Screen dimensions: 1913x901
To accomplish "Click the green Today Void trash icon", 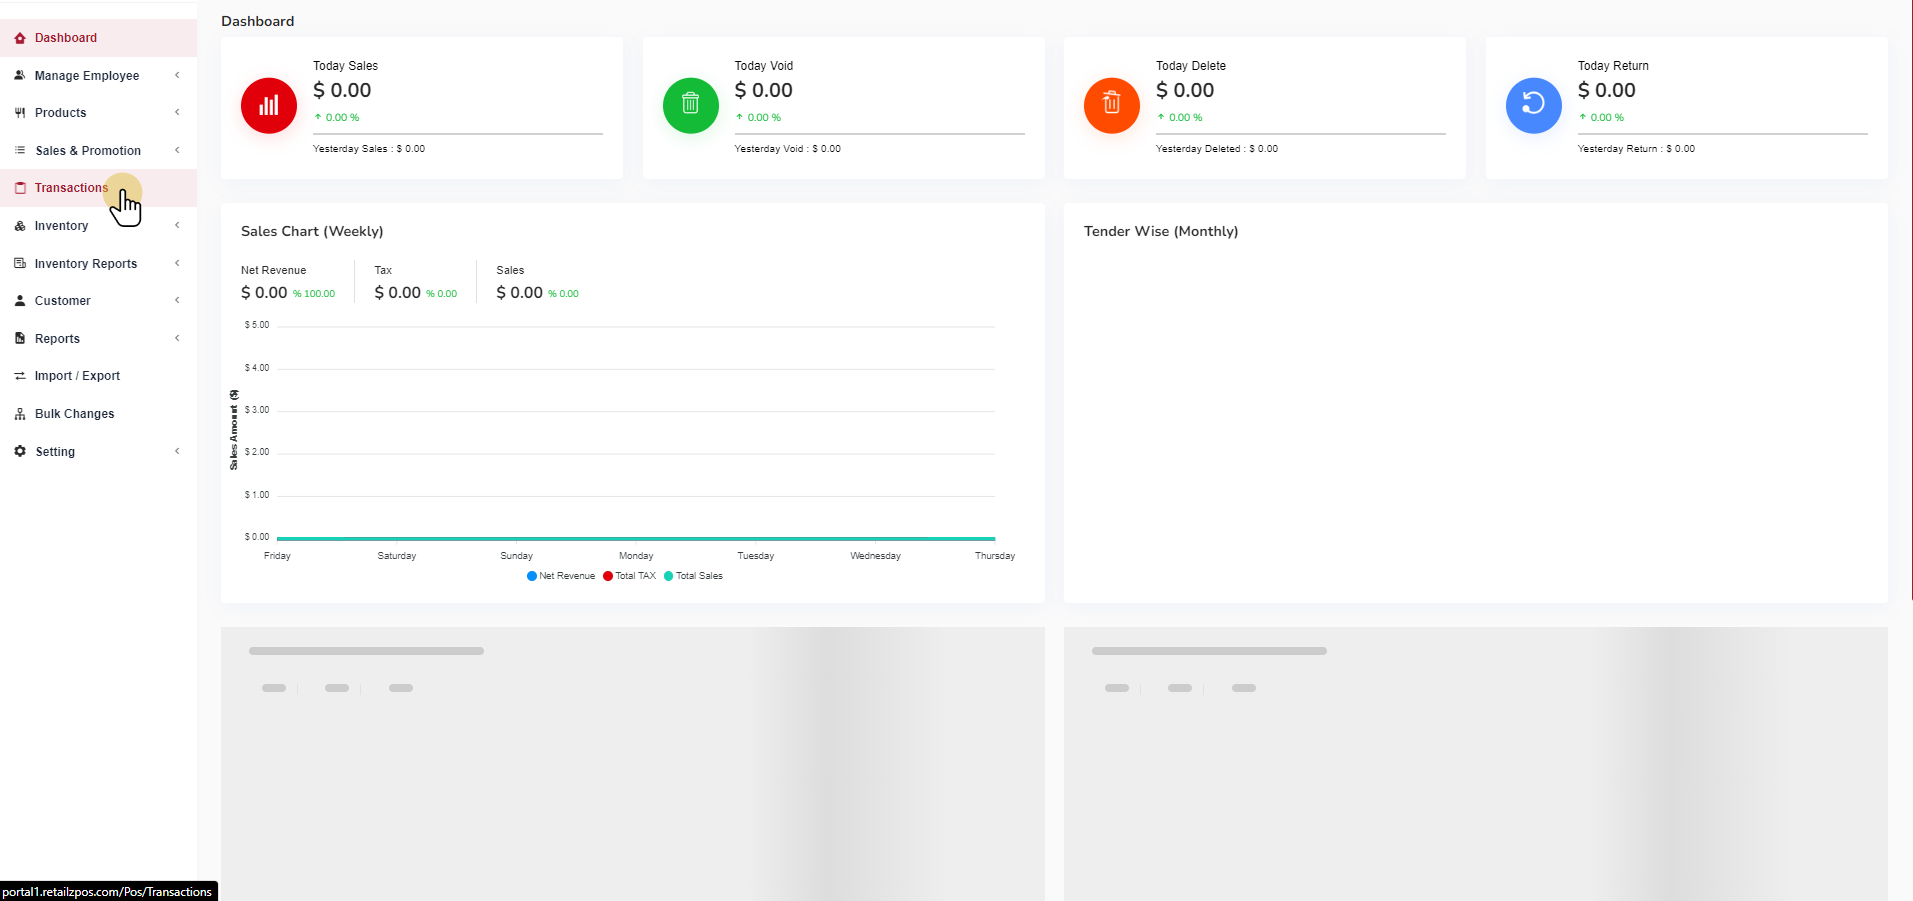I will pyautogui.click(x=690, y=105).
